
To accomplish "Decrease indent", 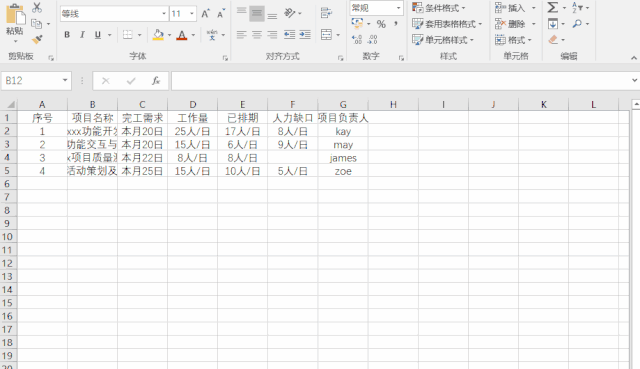I will tap(289, 35).
